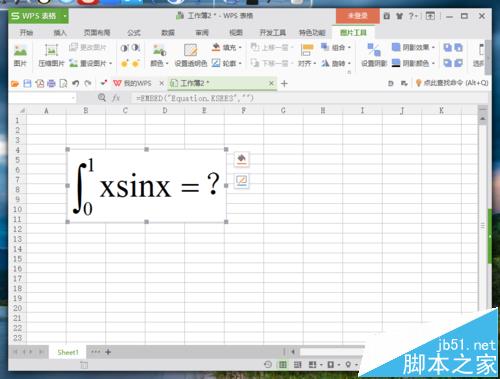Open the 数据 Data tab
The image size is (500, 379).
click(x=168, y=32)
